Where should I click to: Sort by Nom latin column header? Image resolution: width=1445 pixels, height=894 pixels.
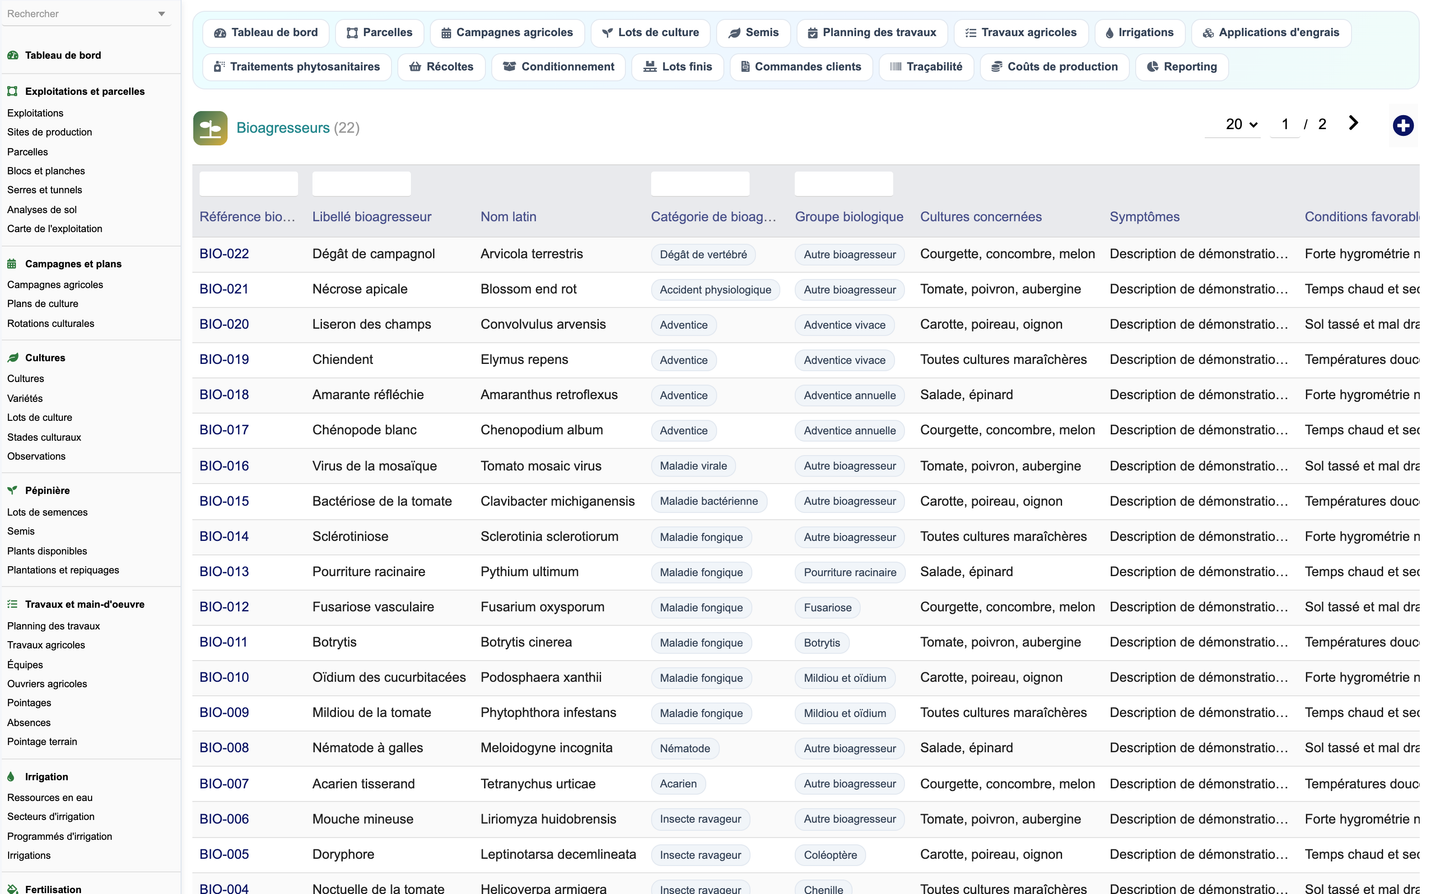[508, 217]
